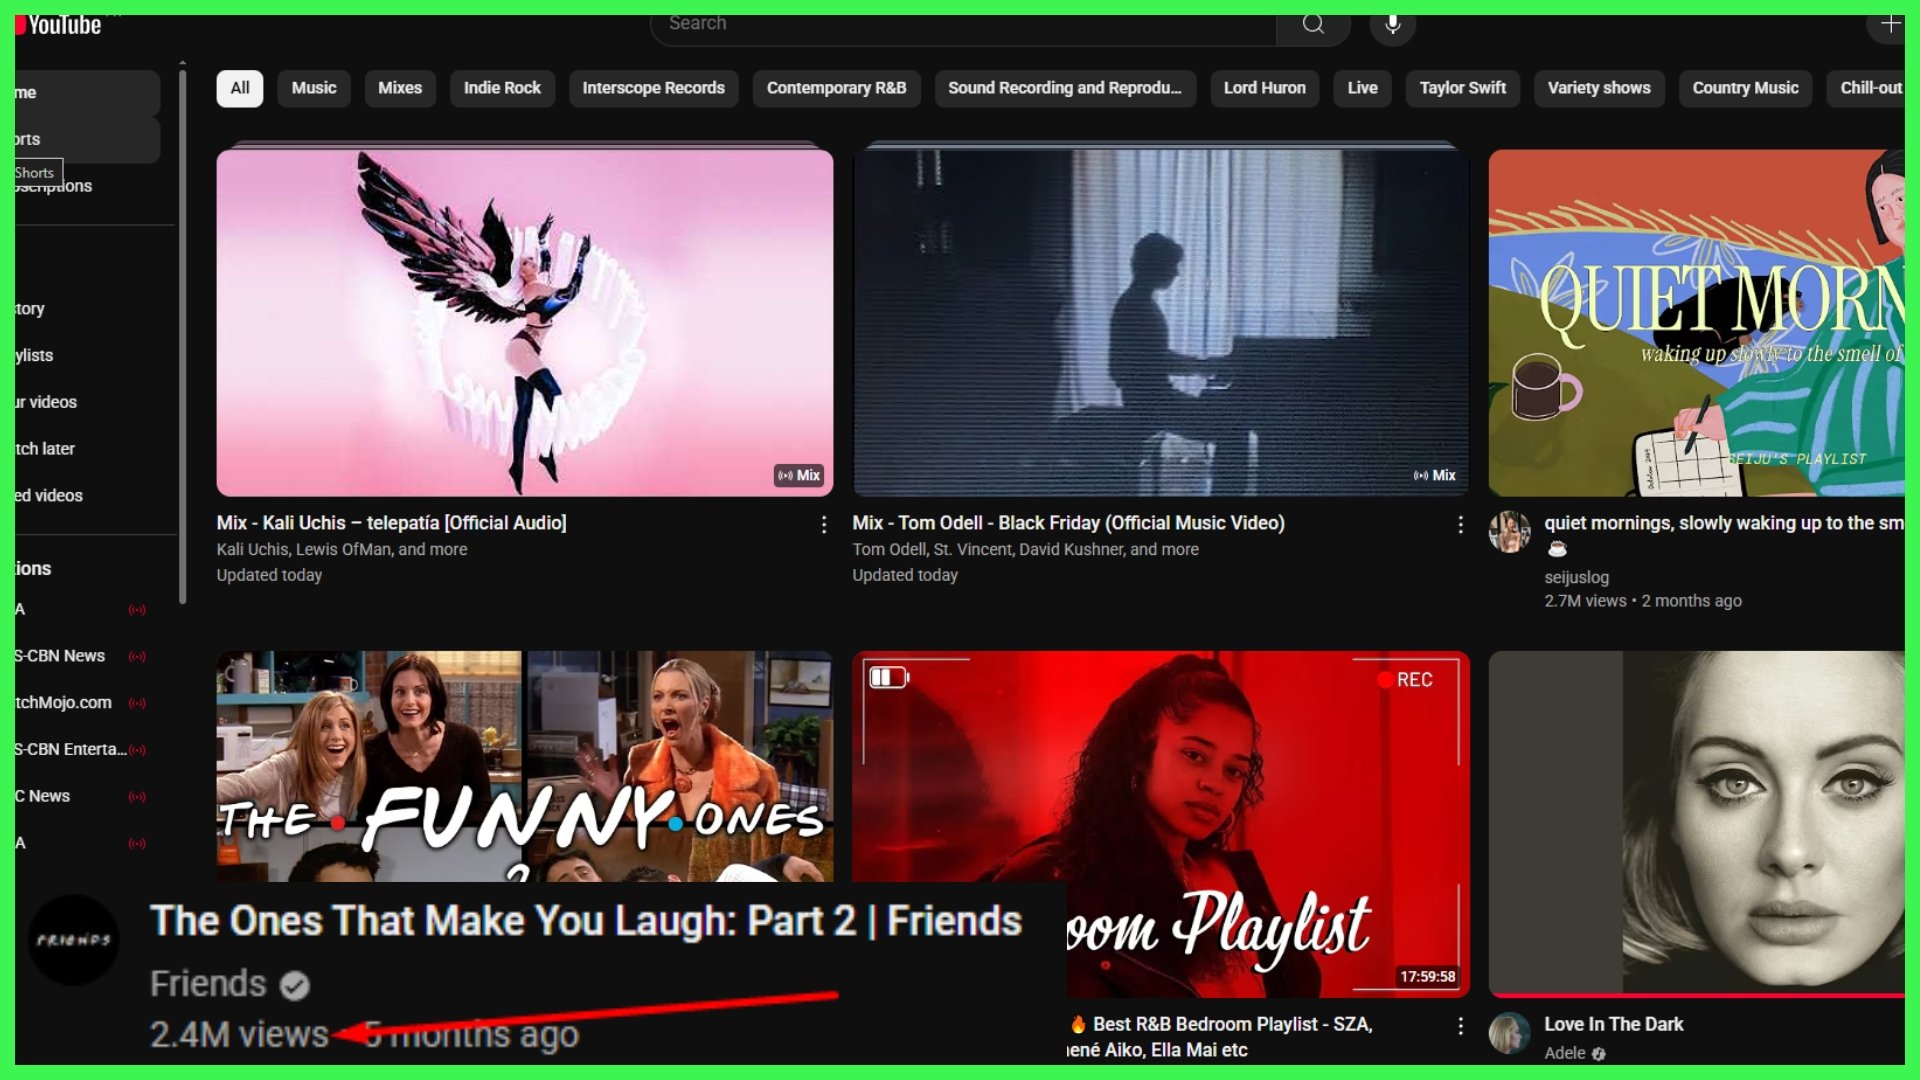Image resolution: width=1920 pixels, height=1080 pixels.
Task: Click Country Music filter chip
Action: (x=1745, y=88)
